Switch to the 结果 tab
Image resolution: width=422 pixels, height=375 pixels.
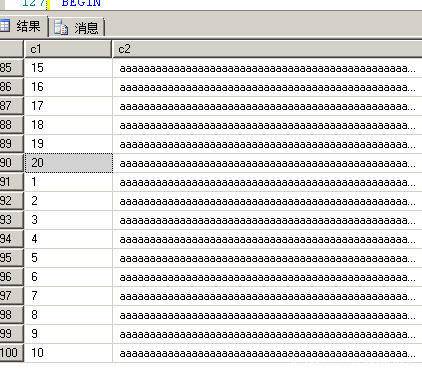coord(23,26)
